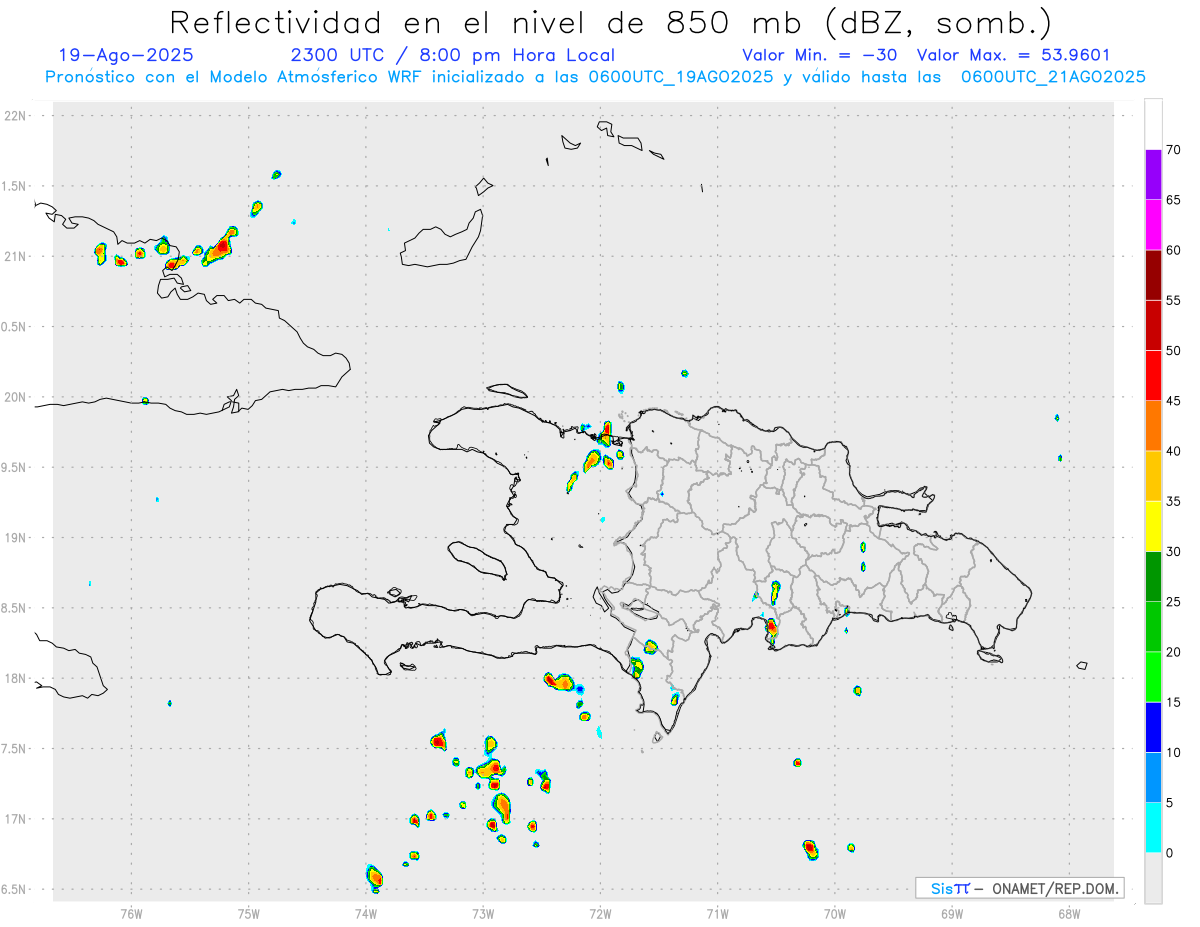Pick the cyan 0–5 dBZ colorbar segment
The height and width of the screenshot is (927, 1200).
click(1153, 827)
